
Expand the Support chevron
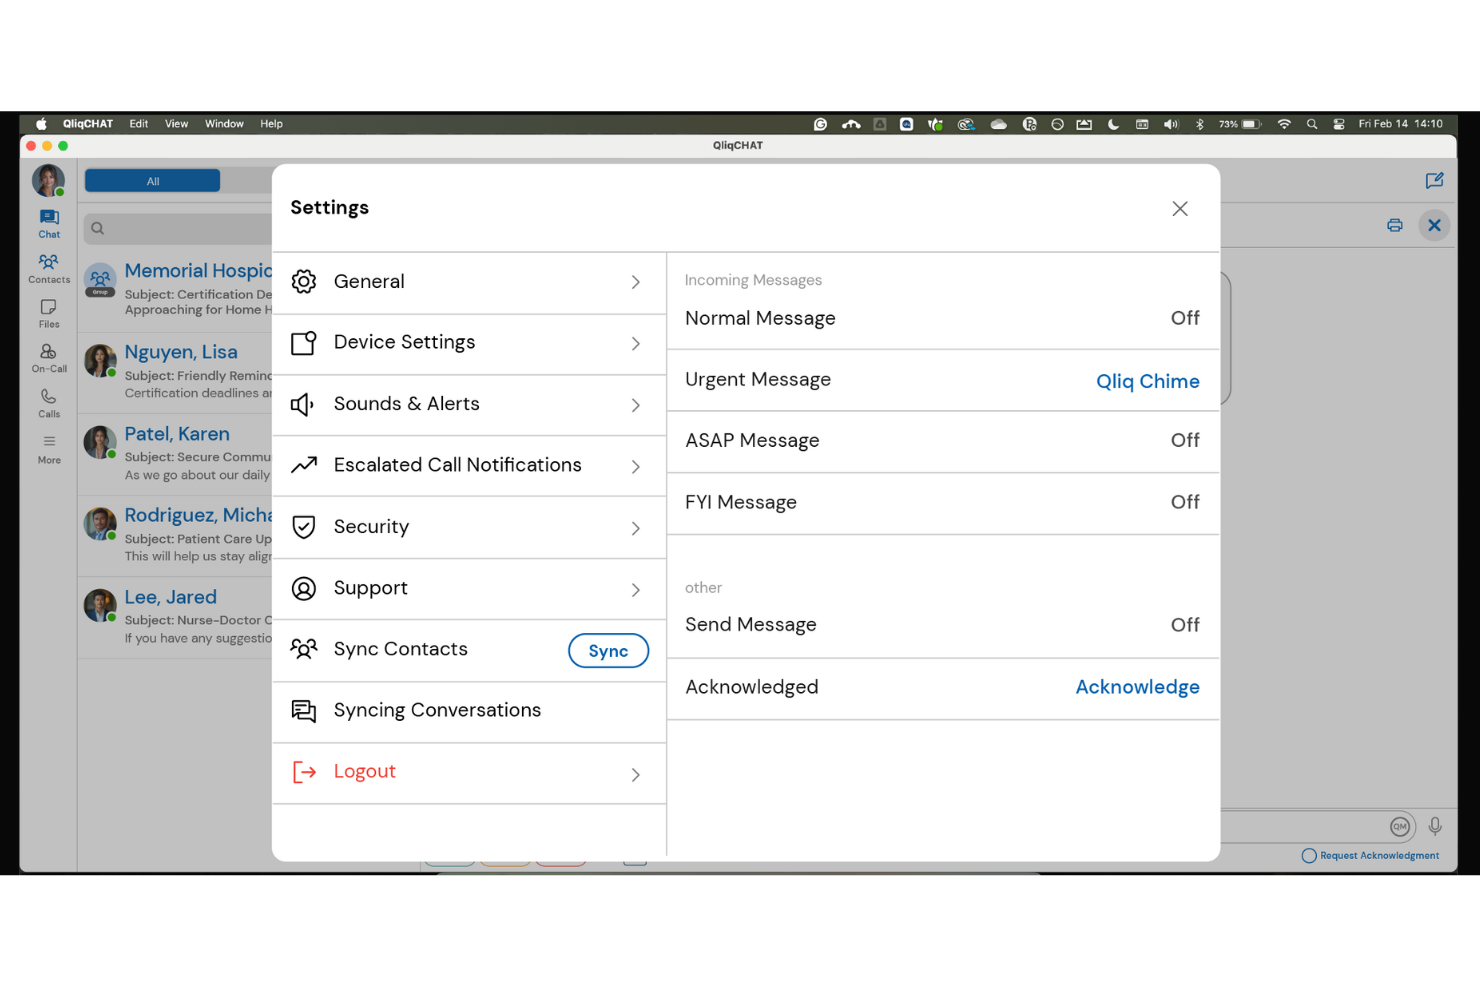[636, 590]
